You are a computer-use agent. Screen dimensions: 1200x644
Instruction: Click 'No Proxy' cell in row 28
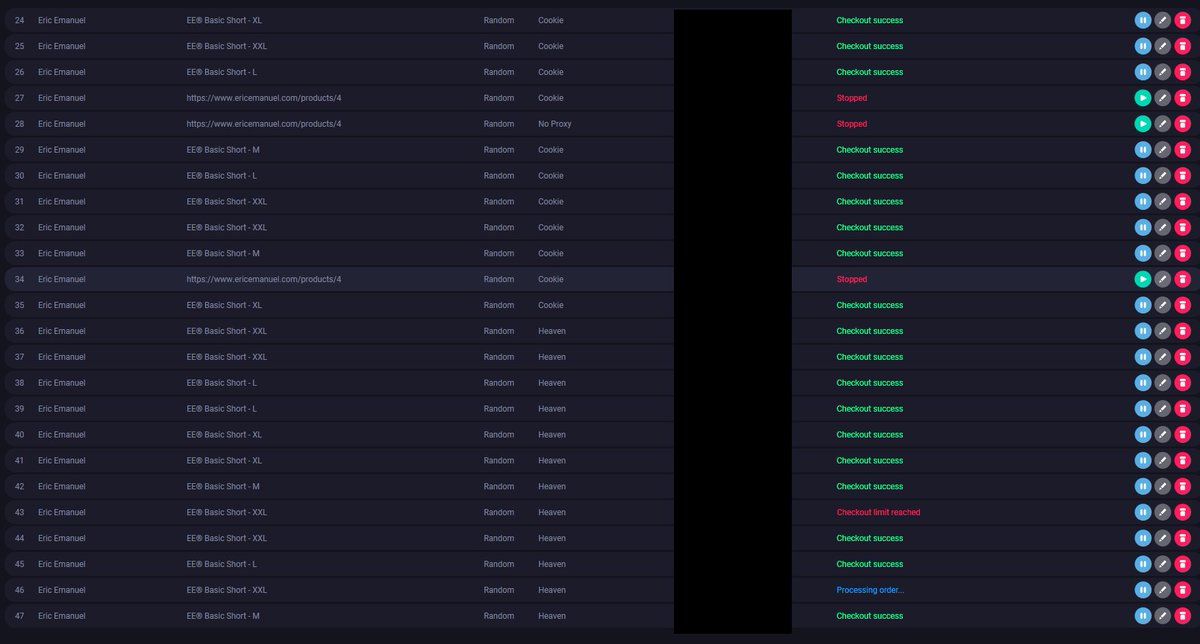(x=555, y=124)
